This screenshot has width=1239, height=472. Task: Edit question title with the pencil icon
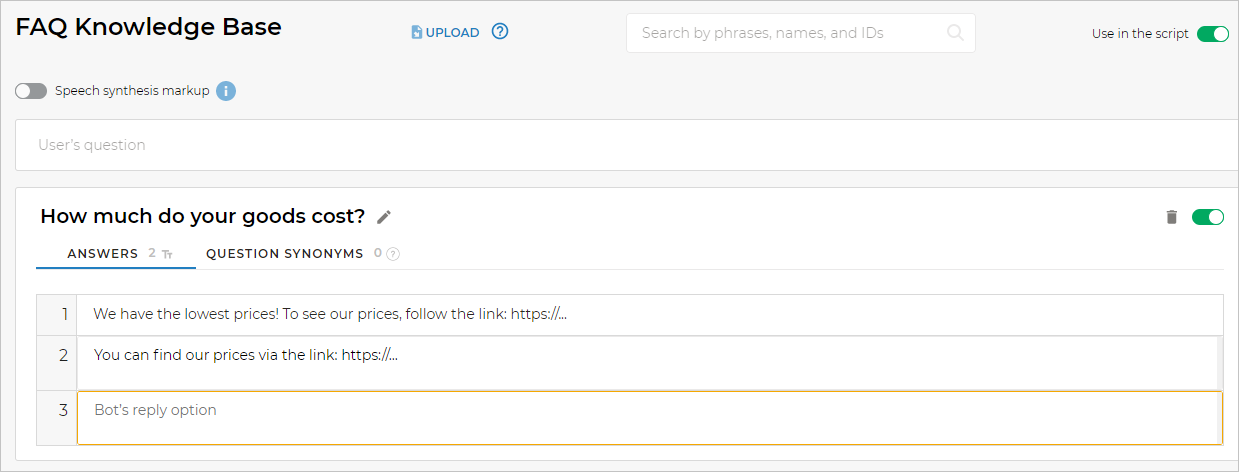[x=384, y=217]
